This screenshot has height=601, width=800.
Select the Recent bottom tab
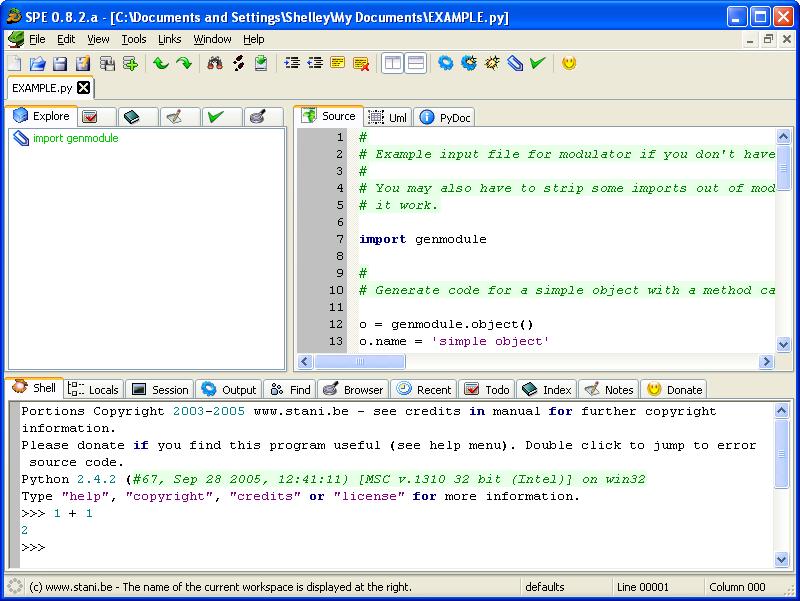(x=424, y=390)
